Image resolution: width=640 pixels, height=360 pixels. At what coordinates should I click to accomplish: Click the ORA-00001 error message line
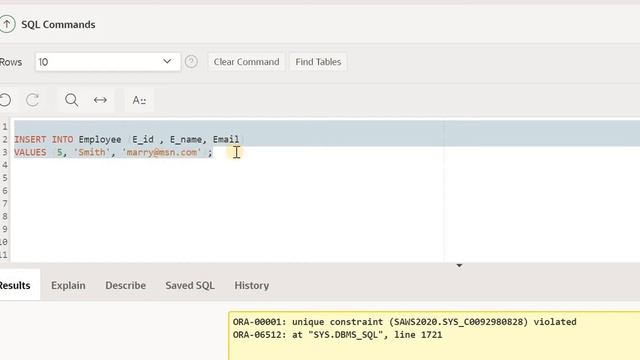404,322
